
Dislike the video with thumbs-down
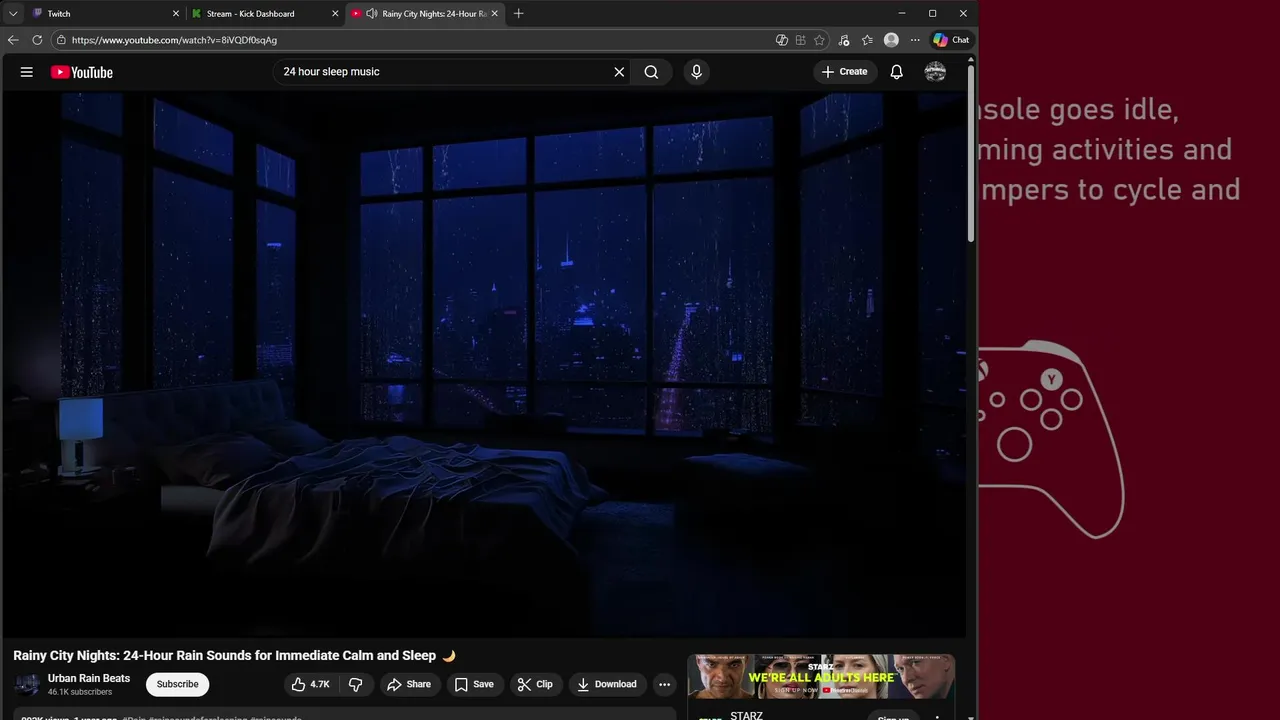(355, 684)
